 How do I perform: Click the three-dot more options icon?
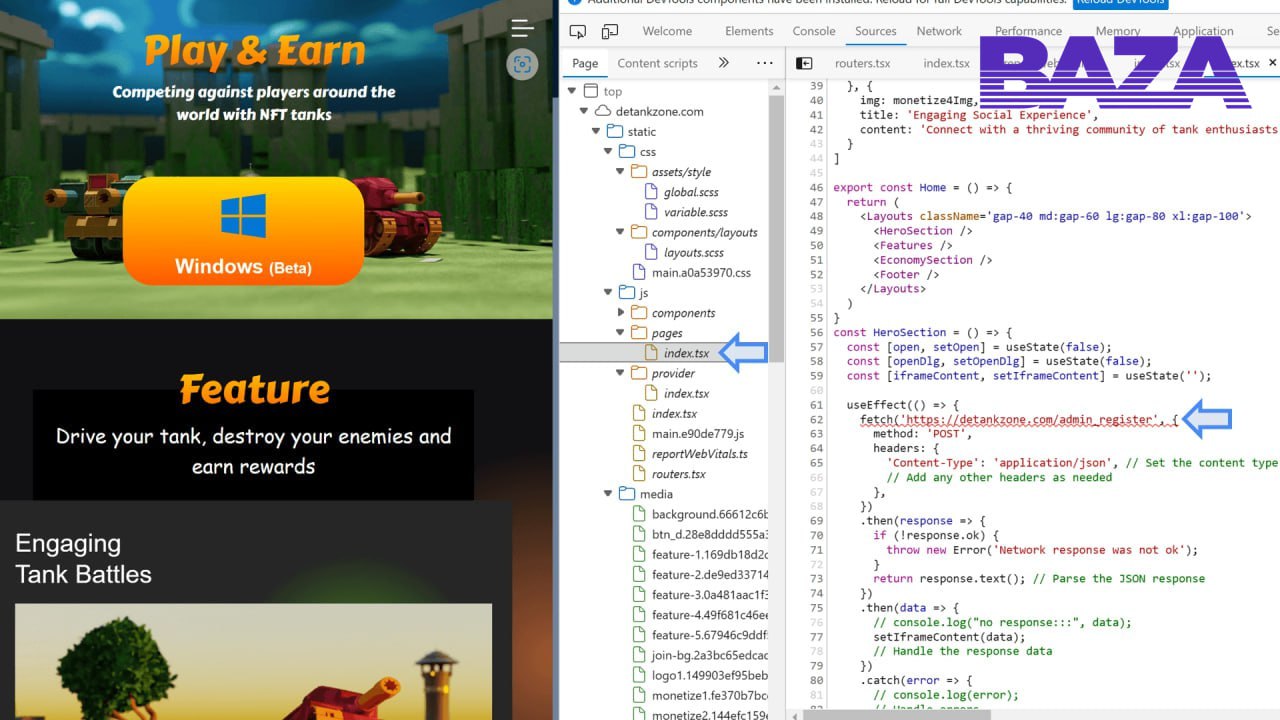pos(765,63)
